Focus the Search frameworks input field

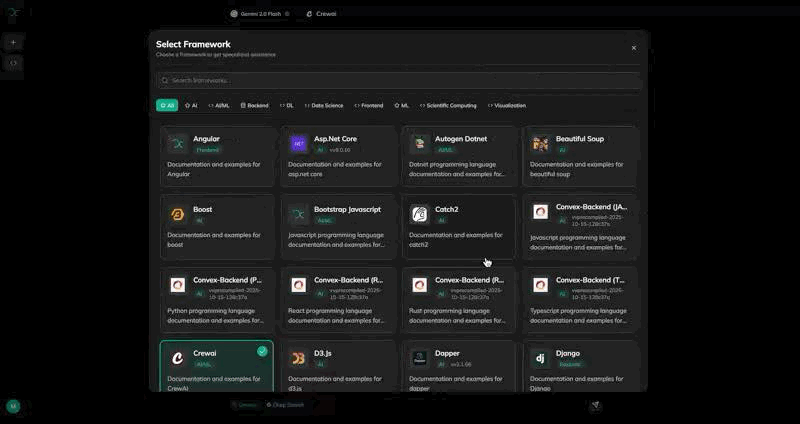coord(399,81)
